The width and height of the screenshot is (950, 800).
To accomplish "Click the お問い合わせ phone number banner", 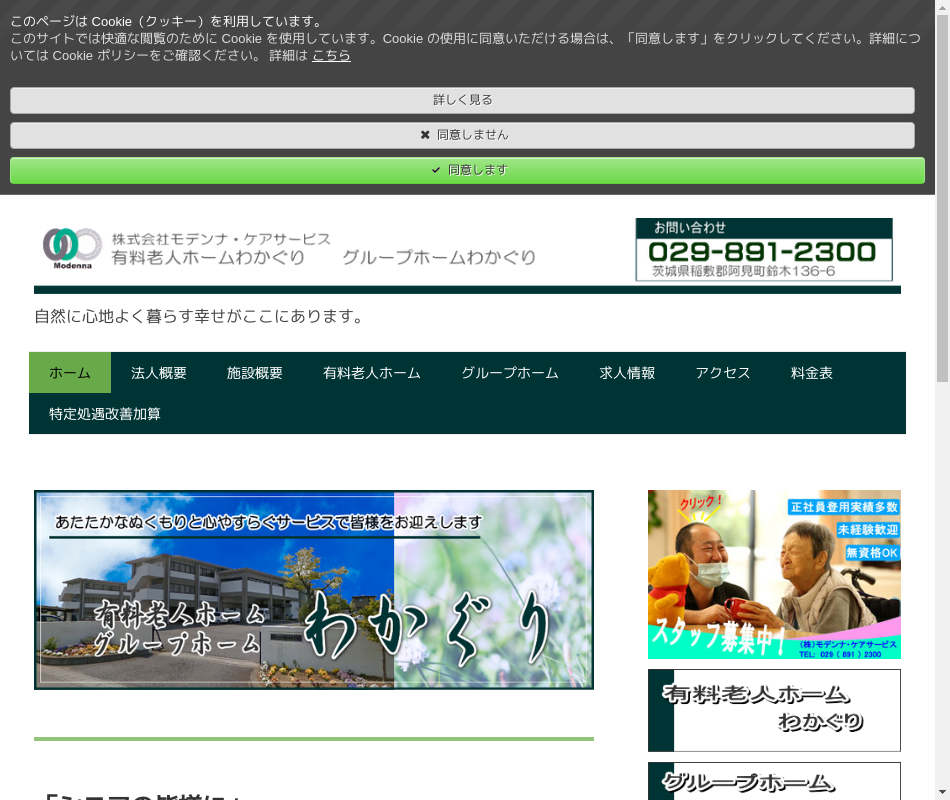I will (764, 250).
